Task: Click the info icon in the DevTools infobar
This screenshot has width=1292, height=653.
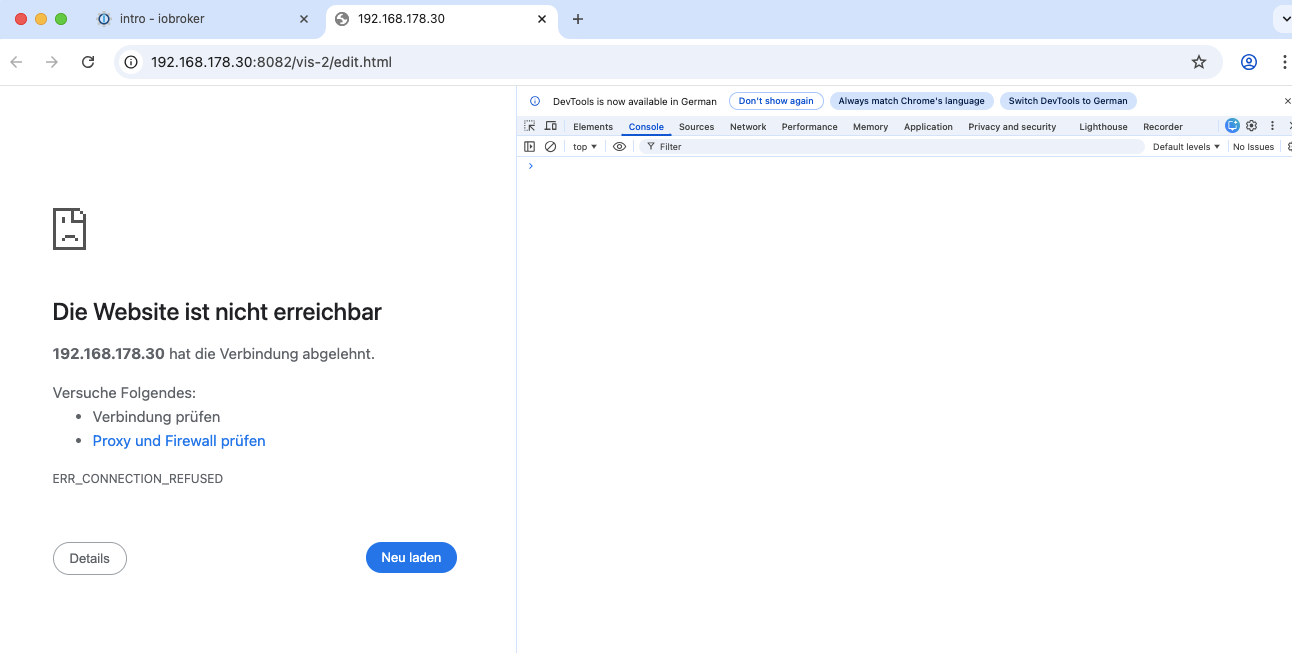Action: tap(535, 101)
